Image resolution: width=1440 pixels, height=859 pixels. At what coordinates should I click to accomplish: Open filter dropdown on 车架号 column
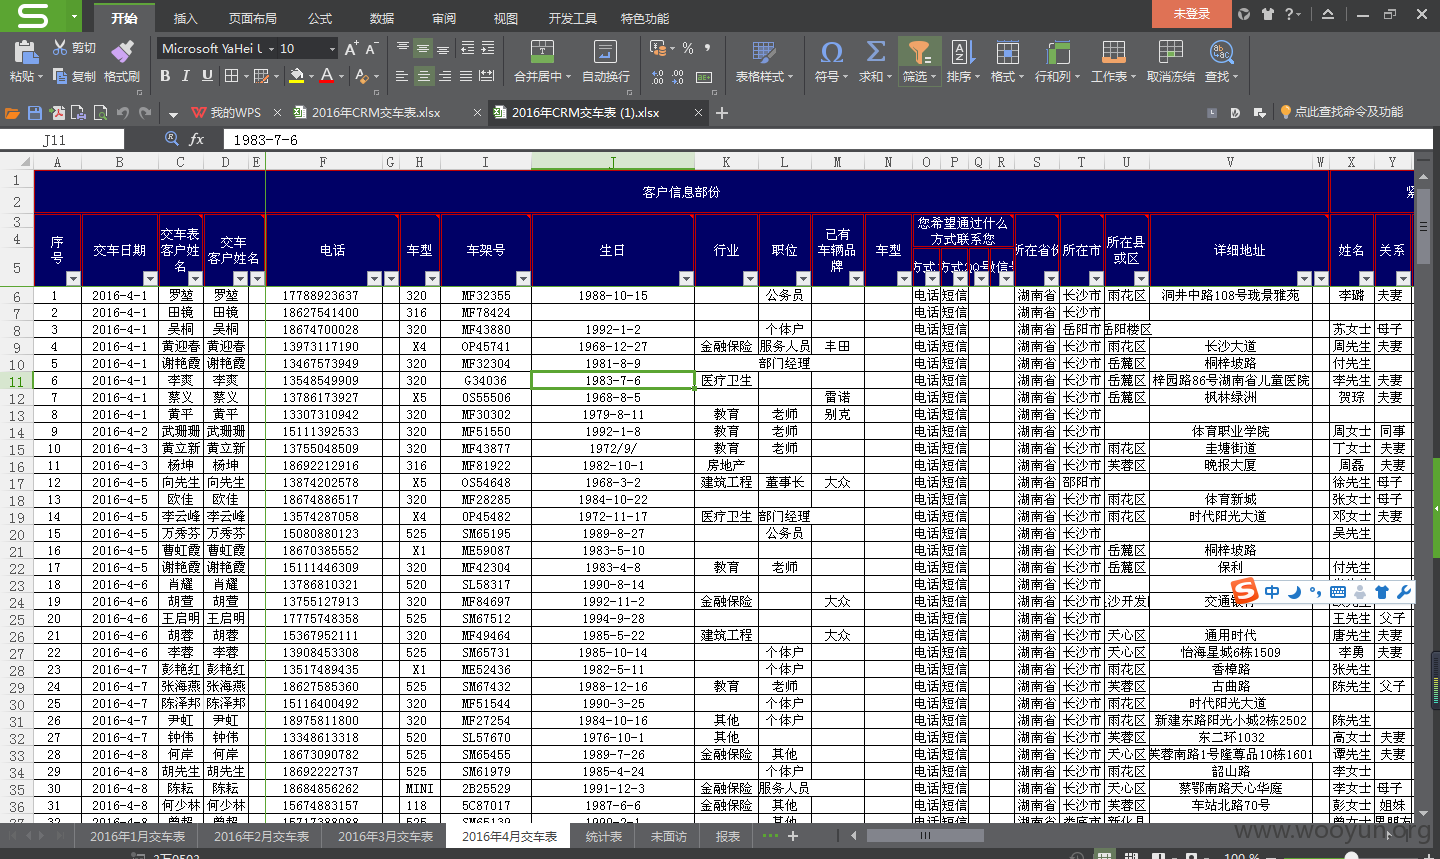tap(523, 278)
